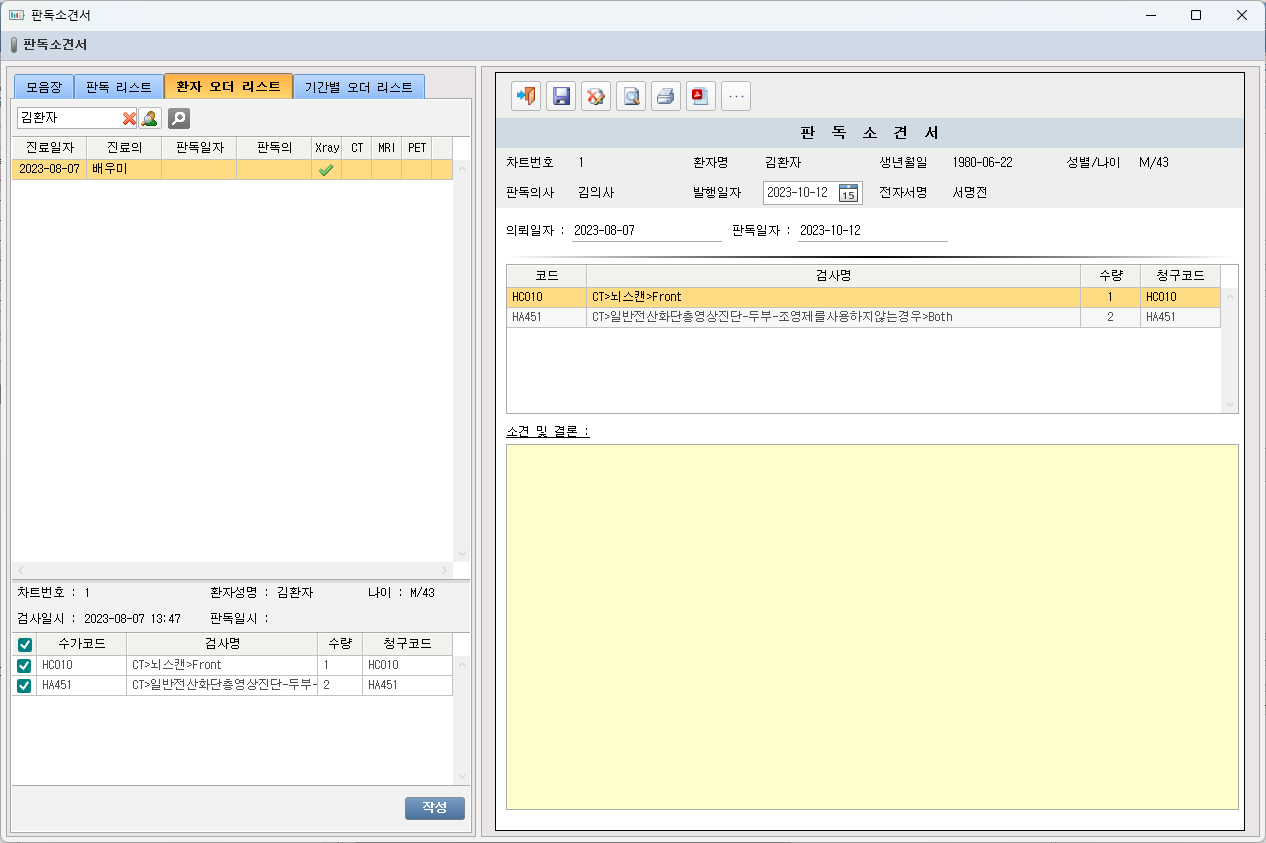Uncheck the HA451 row checkbox
The width and height of the screenshot is (1266, 843).
pyautogui.click(x=25, y=685)
